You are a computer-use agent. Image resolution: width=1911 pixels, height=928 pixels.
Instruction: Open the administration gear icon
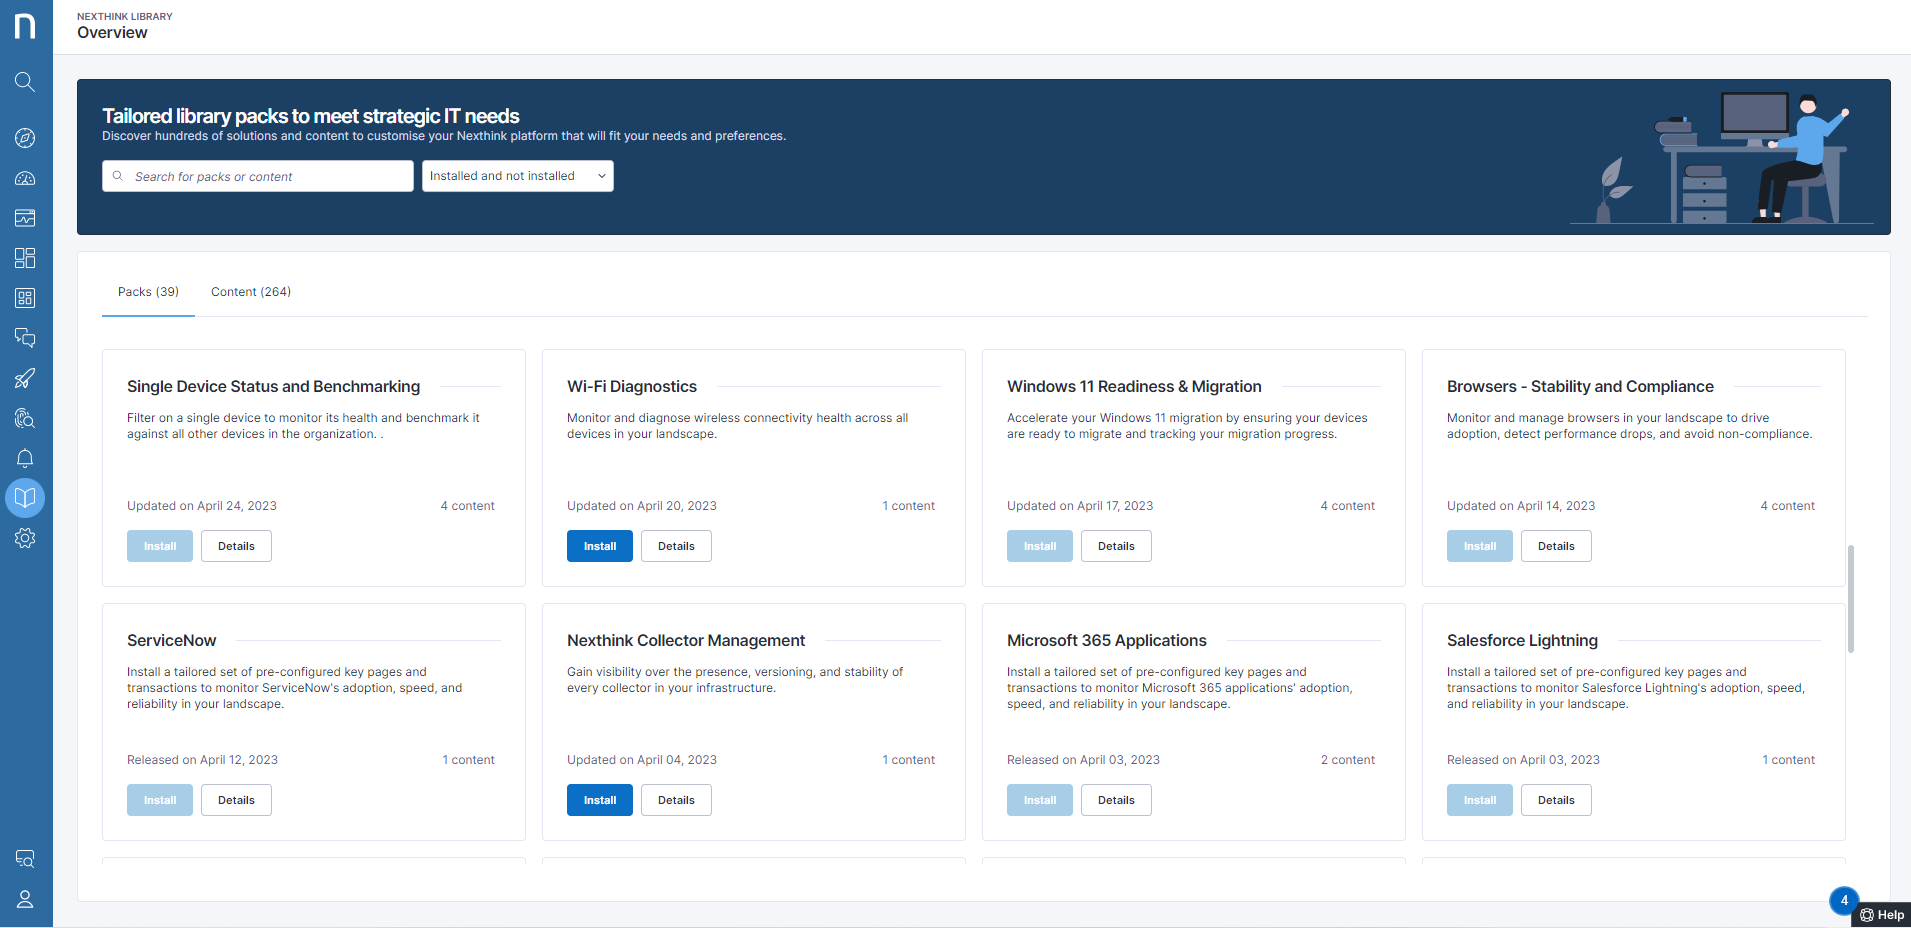[x=25, y=538]
